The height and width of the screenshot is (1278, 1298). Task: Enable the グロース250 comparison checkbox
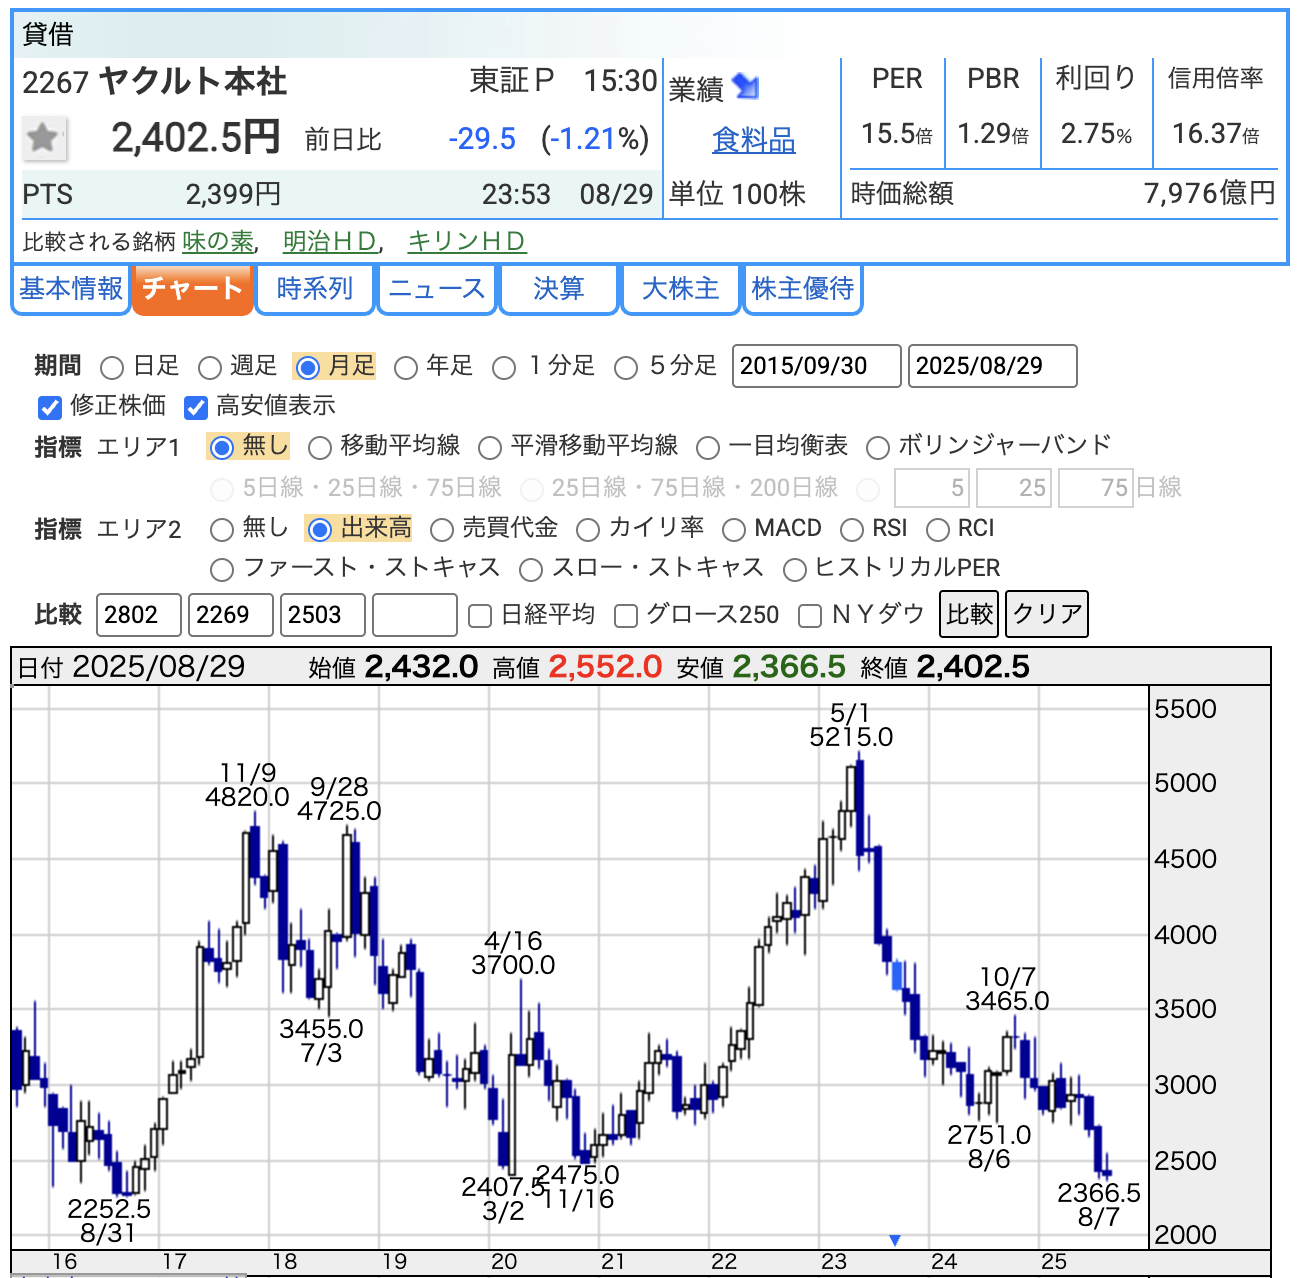pos(626,616)
